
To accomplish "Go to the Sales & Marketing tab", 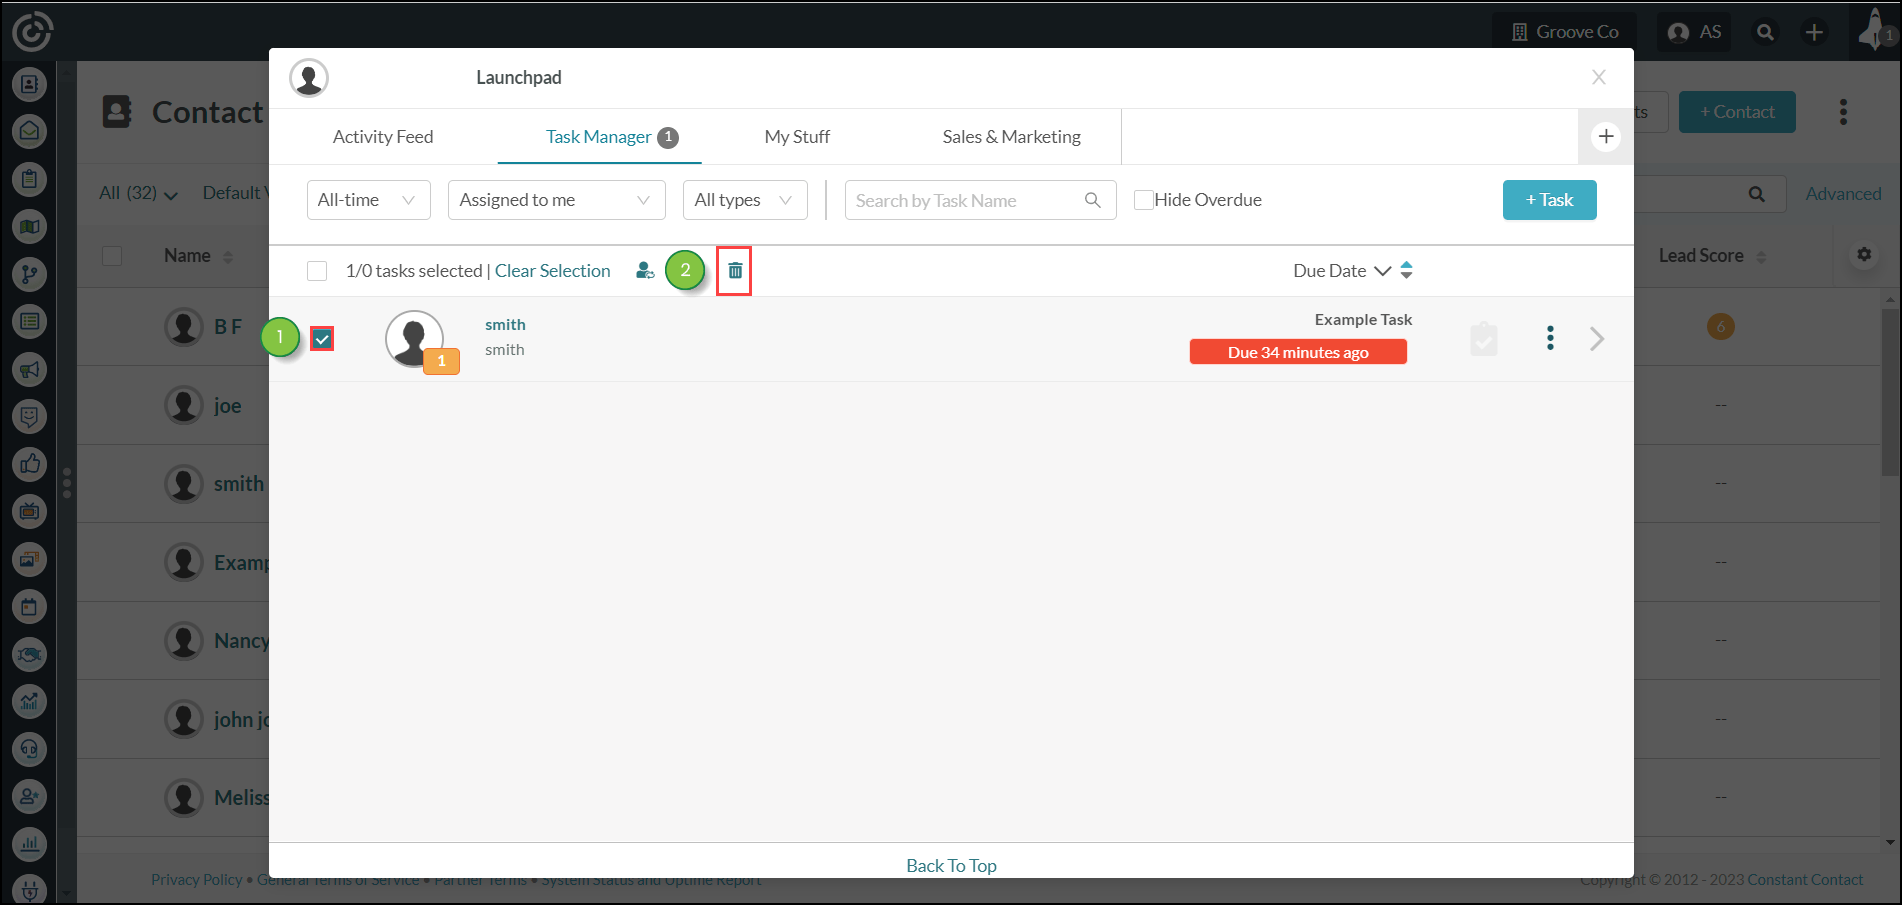I will 1012,137.
